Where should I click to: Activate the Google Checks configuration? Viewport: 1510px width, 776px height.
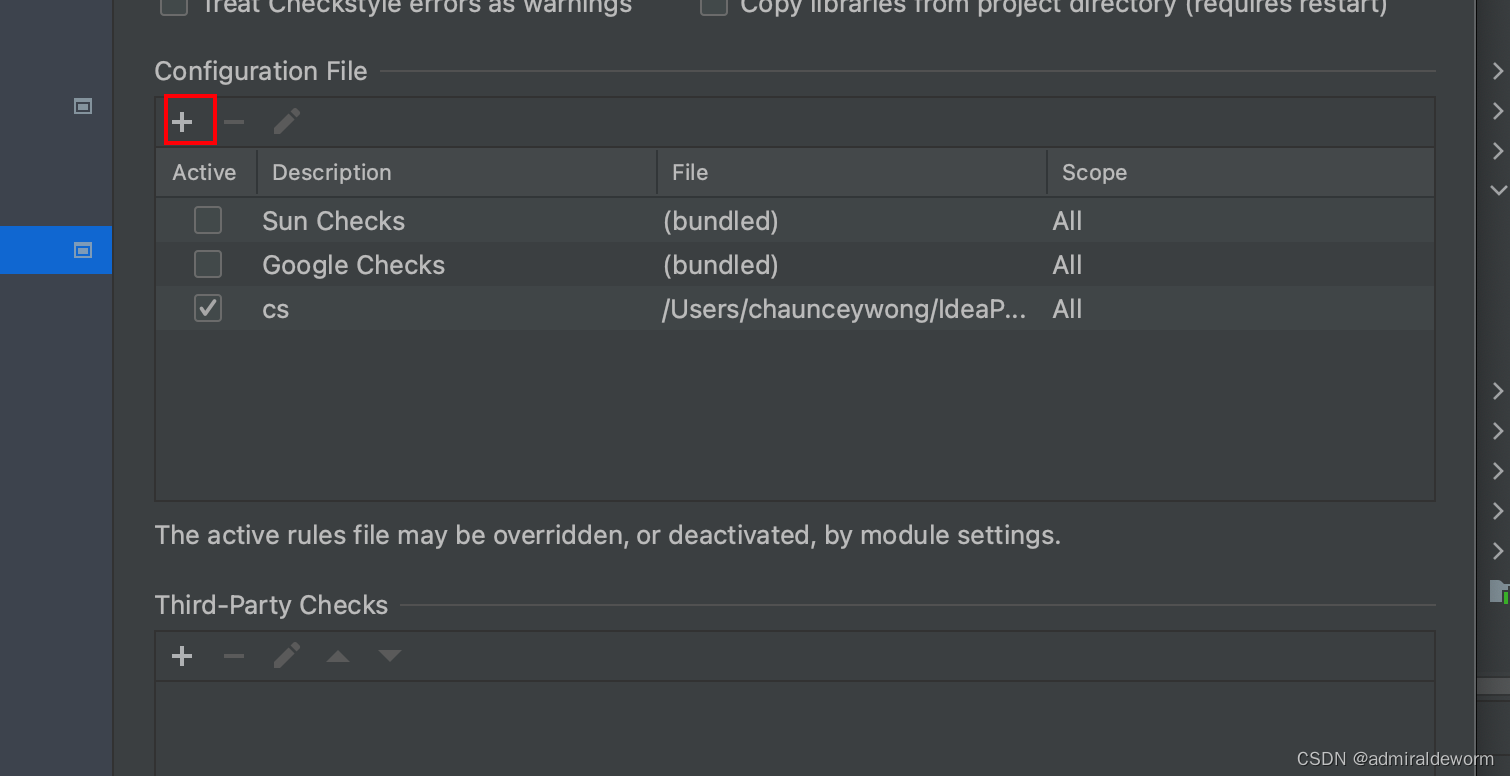point(208,264)
